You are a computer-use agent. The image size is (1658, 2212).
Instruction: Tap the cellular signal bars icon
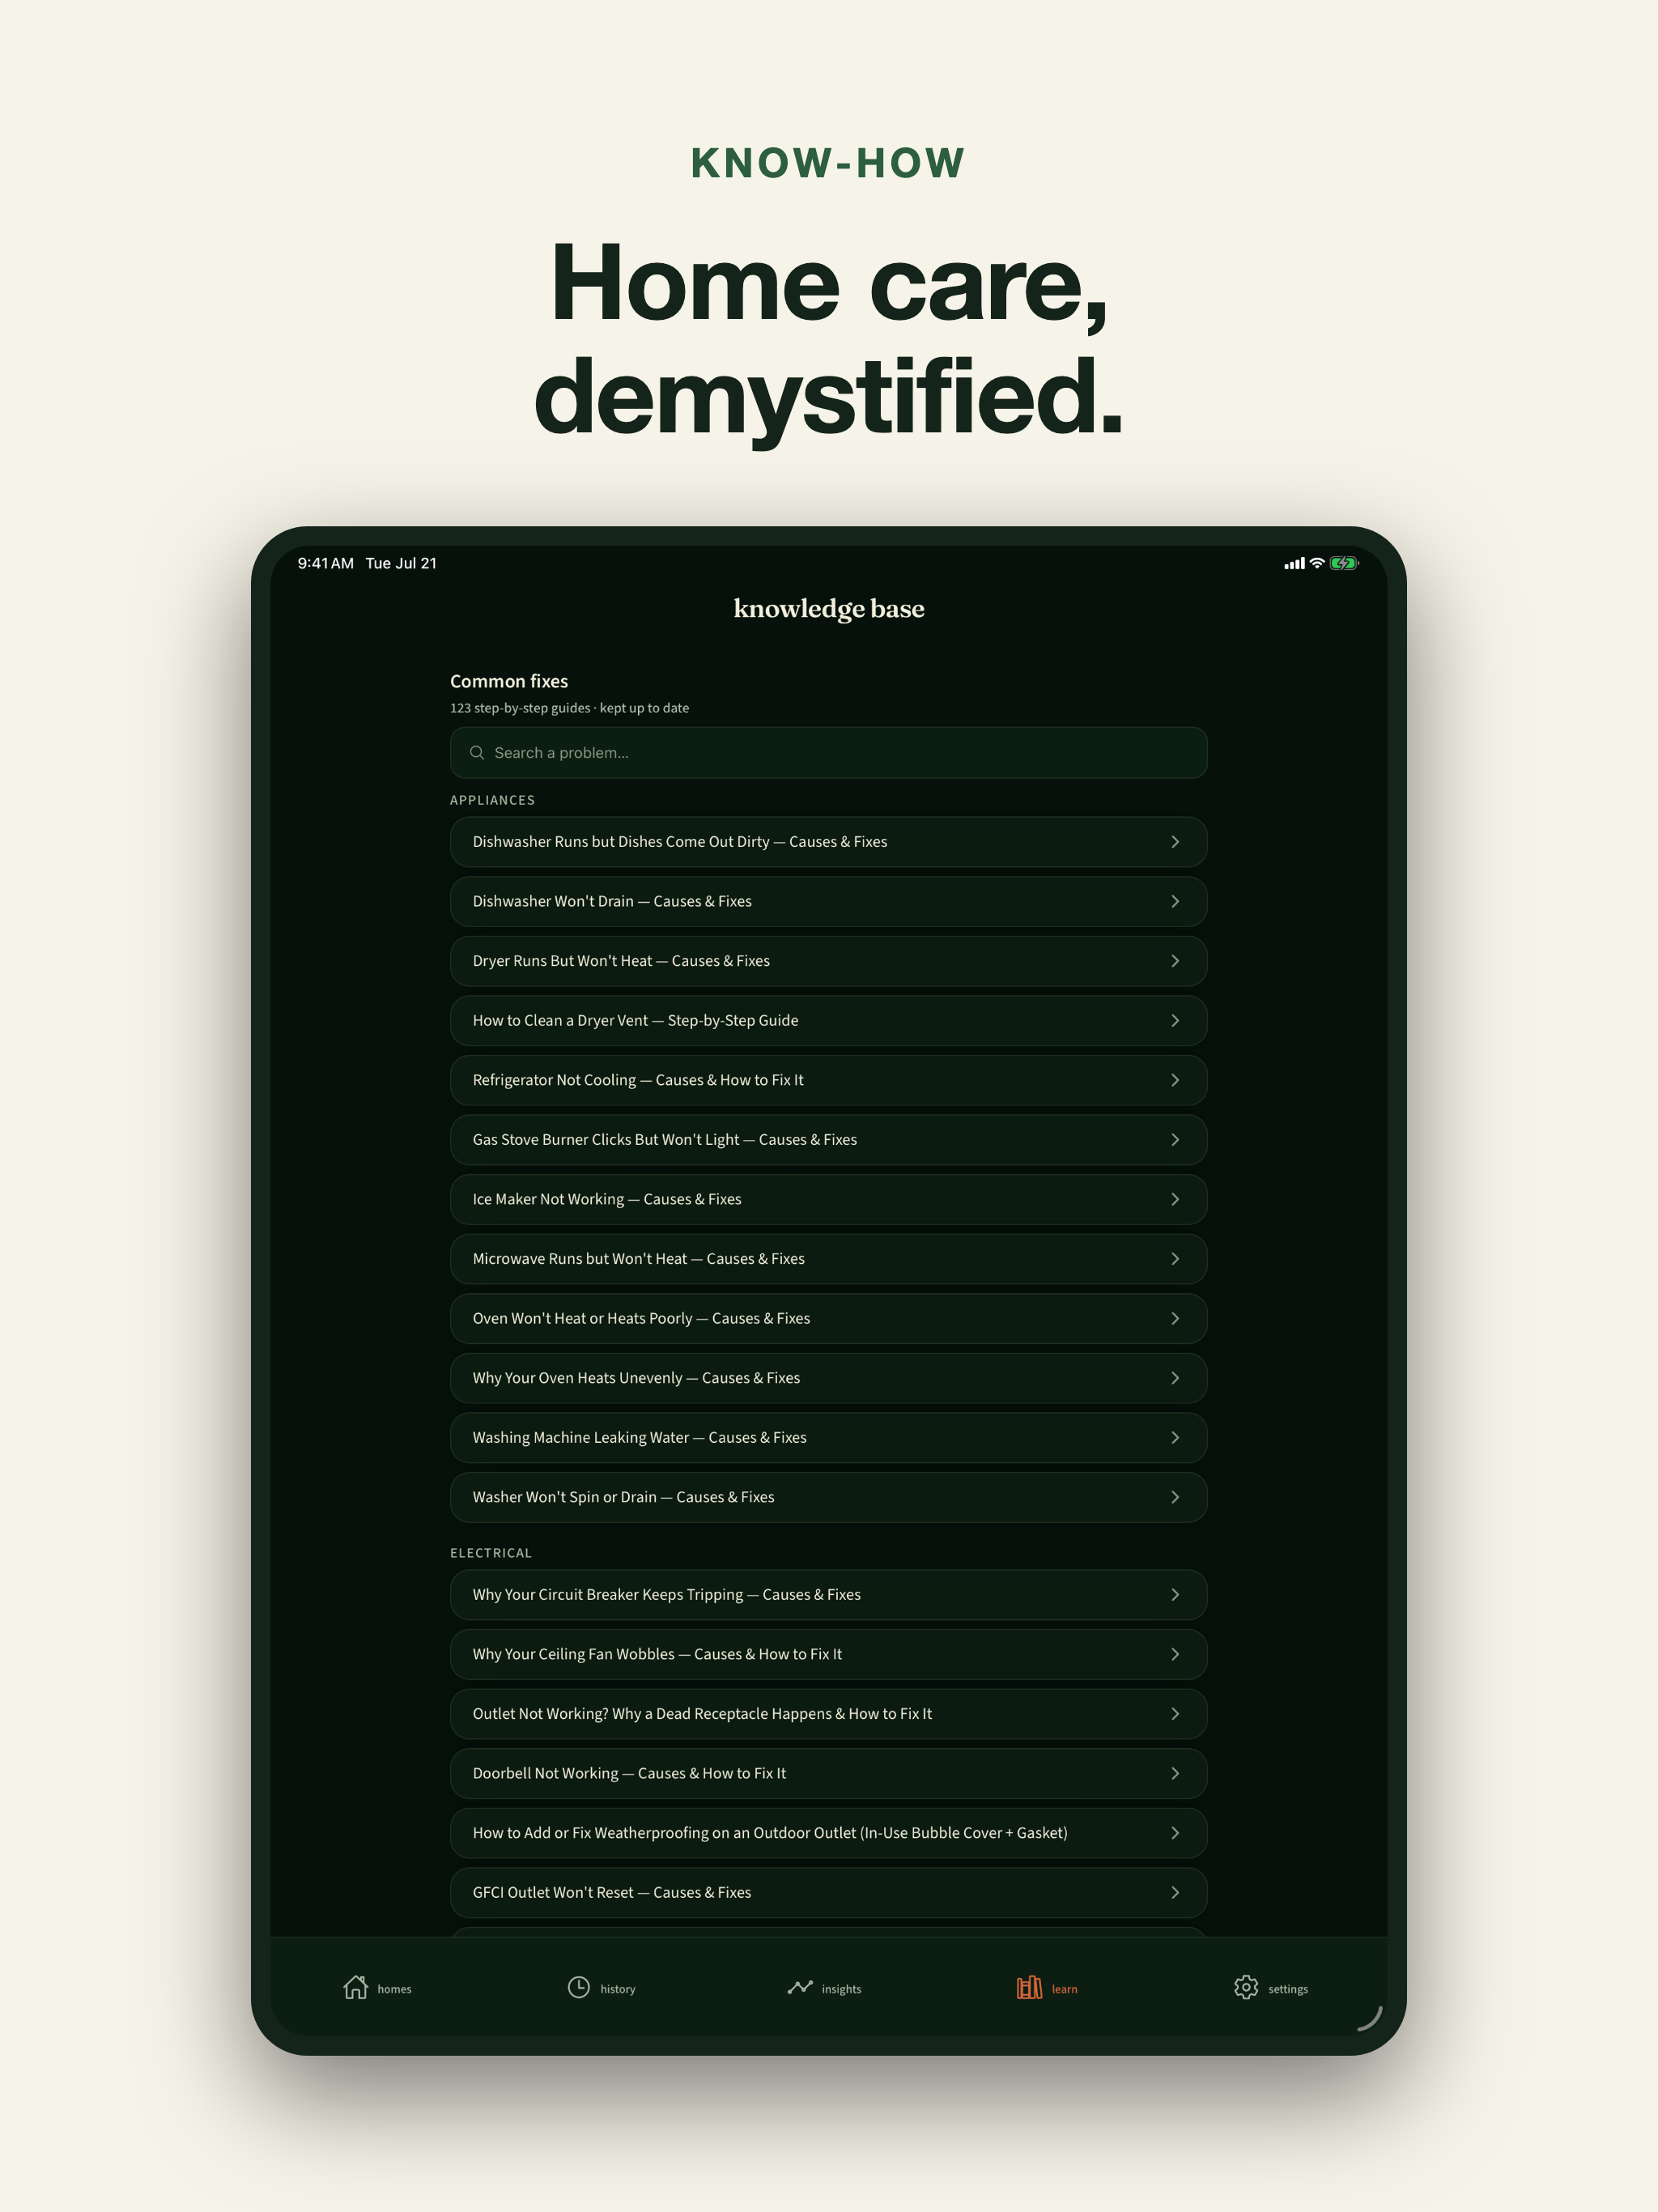pos(1294,564)
